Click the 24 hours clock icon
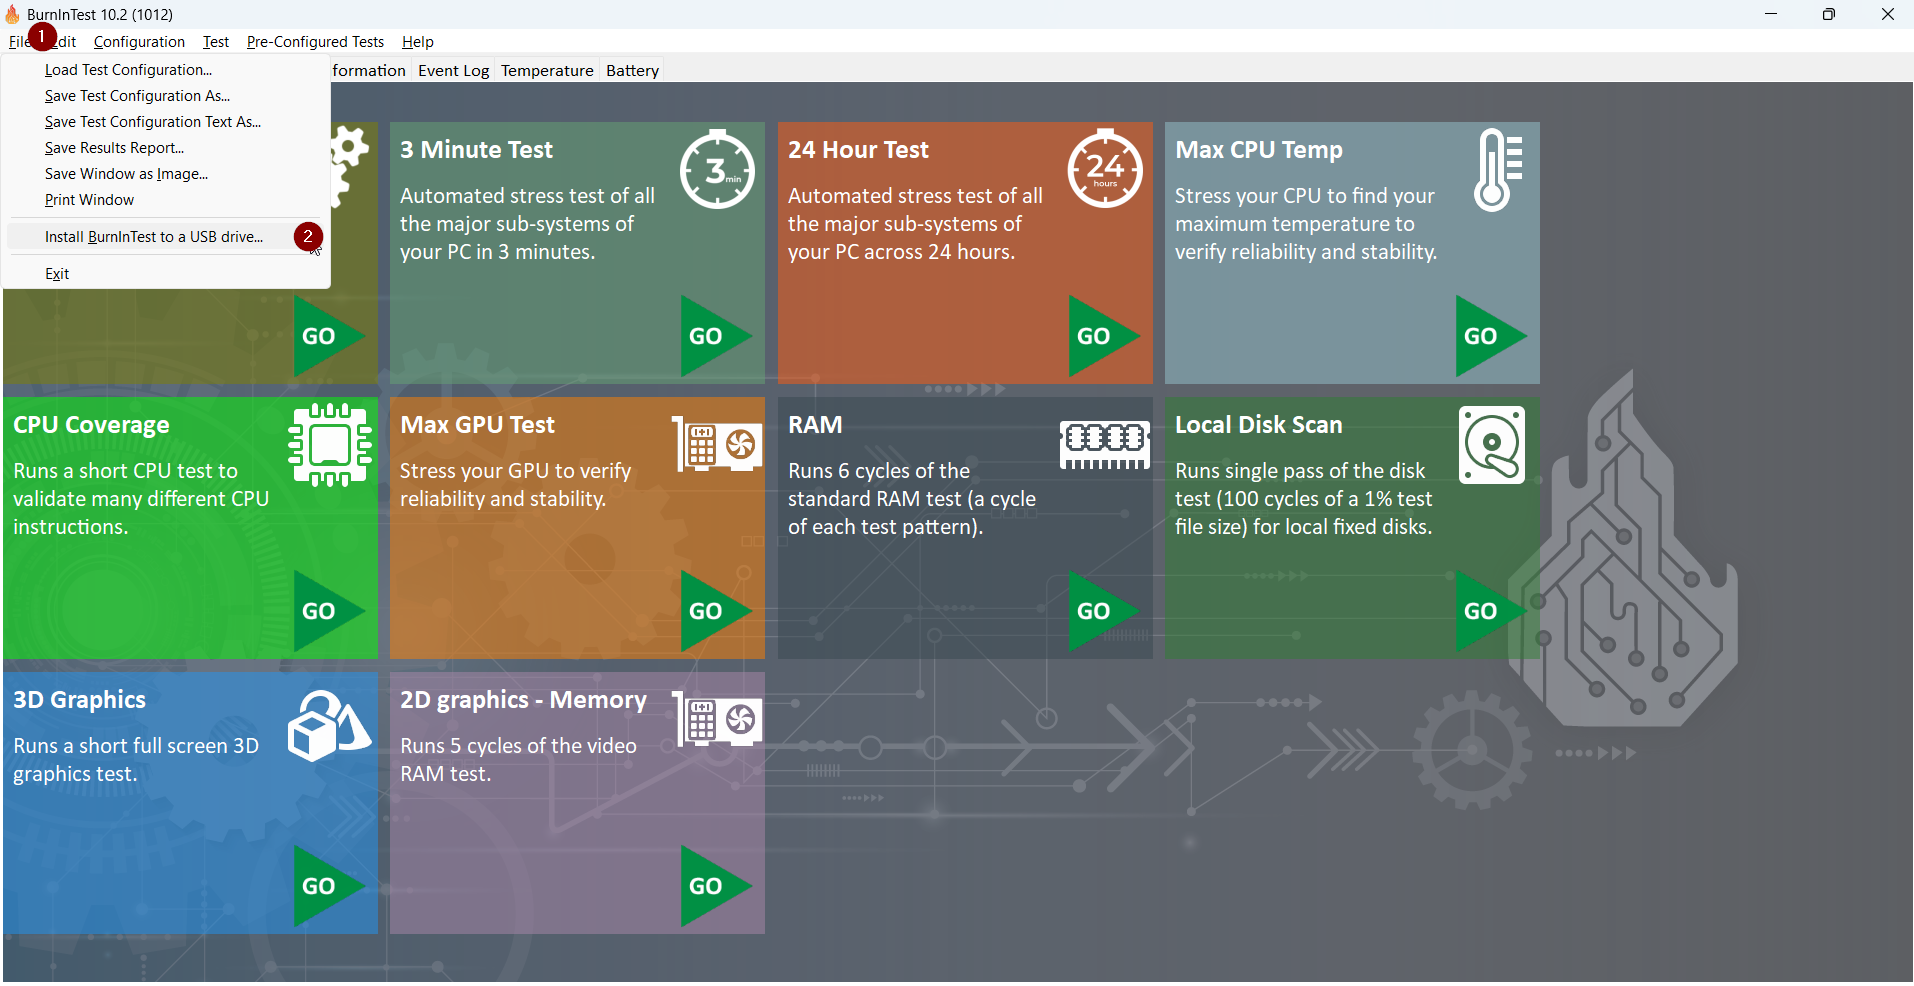Viewport: 1914px width, 986px height. tap(1105, 169)
